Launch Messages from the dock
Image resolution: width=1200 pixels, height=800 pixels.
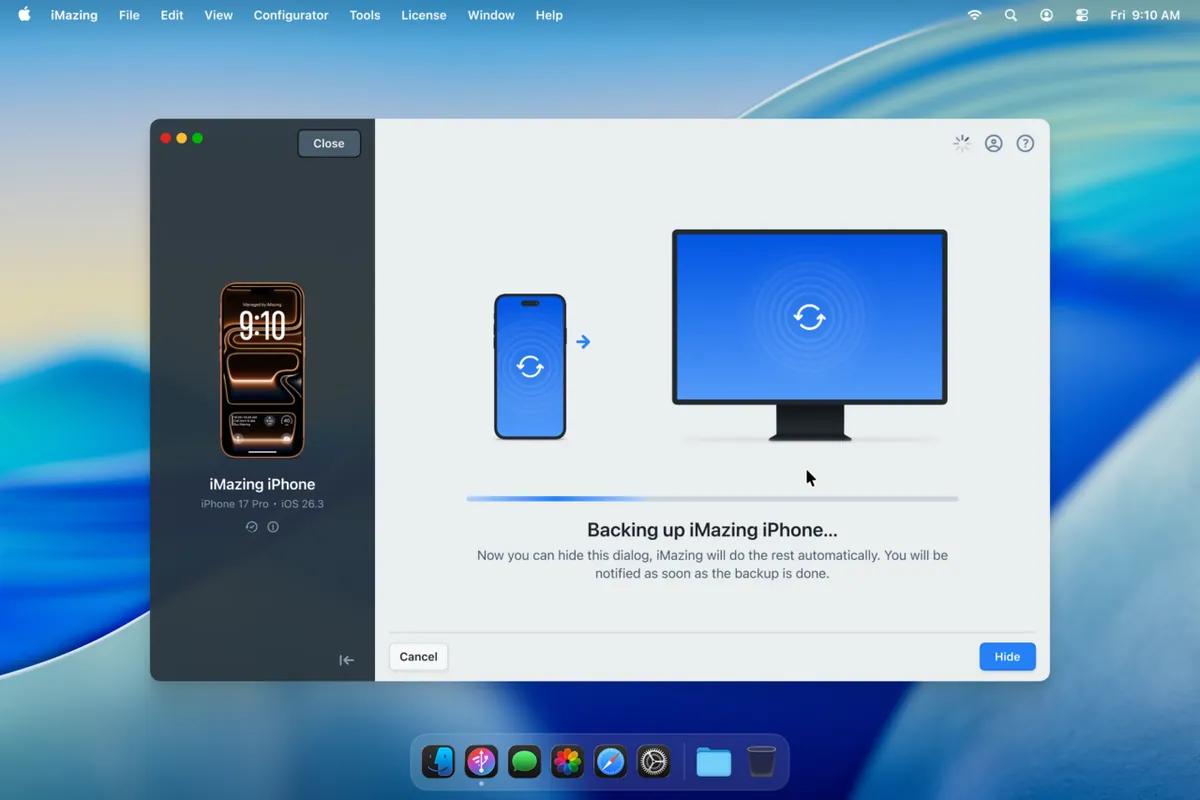coord(524,762)
